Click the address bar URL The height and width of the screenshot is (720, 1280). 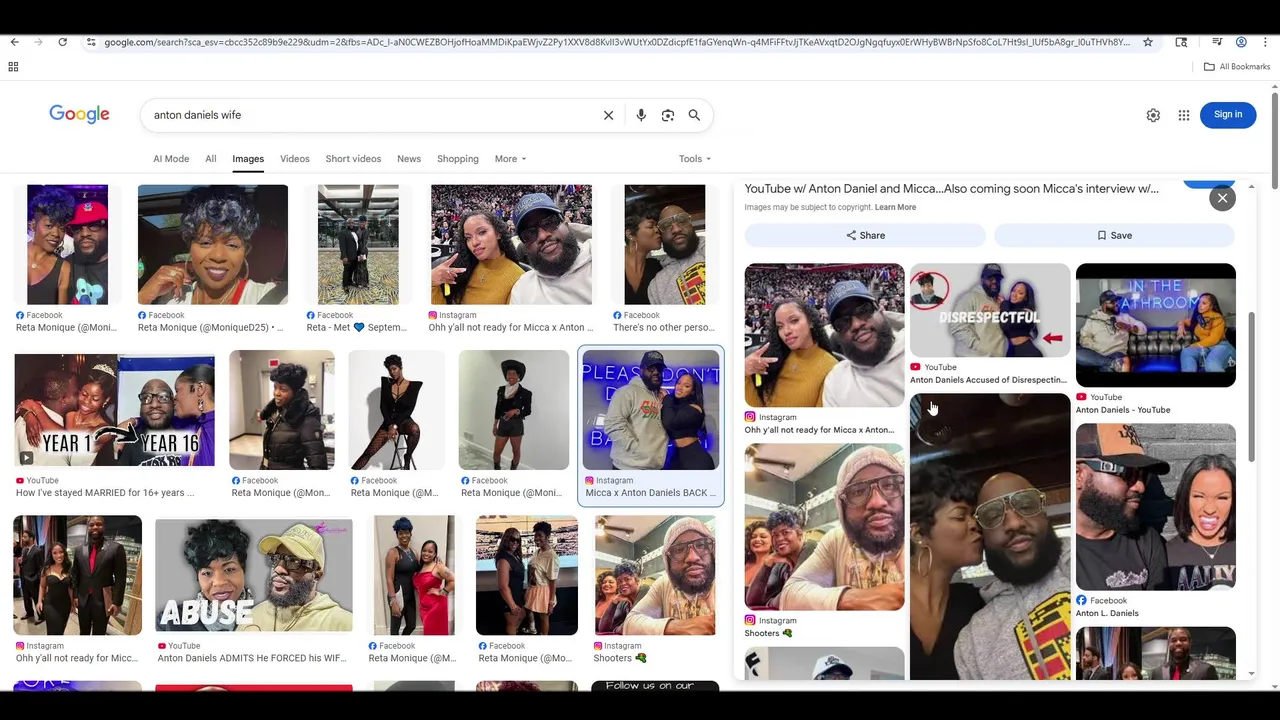(x=617, y=42)
